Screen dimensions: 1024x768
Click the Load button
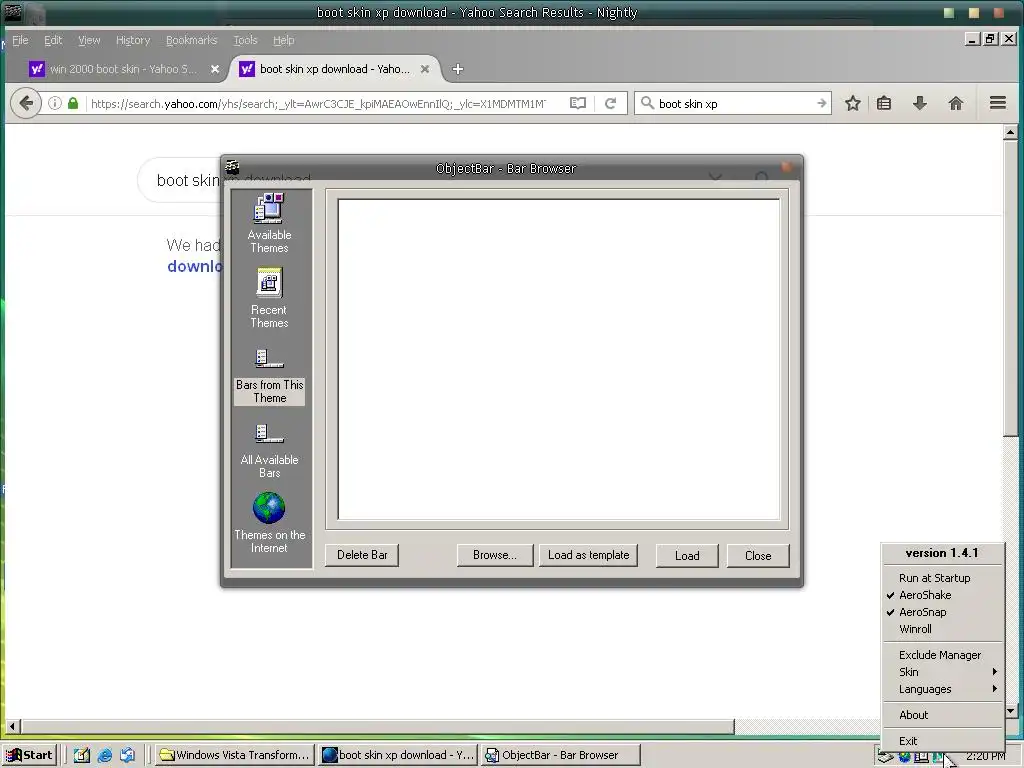click(x=687, y=556)
